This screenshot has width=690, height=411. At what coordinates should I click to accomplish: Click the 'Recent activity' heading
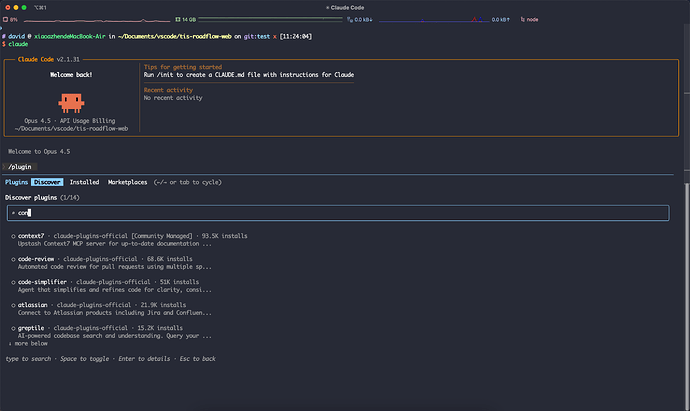(x=168, y=90)
